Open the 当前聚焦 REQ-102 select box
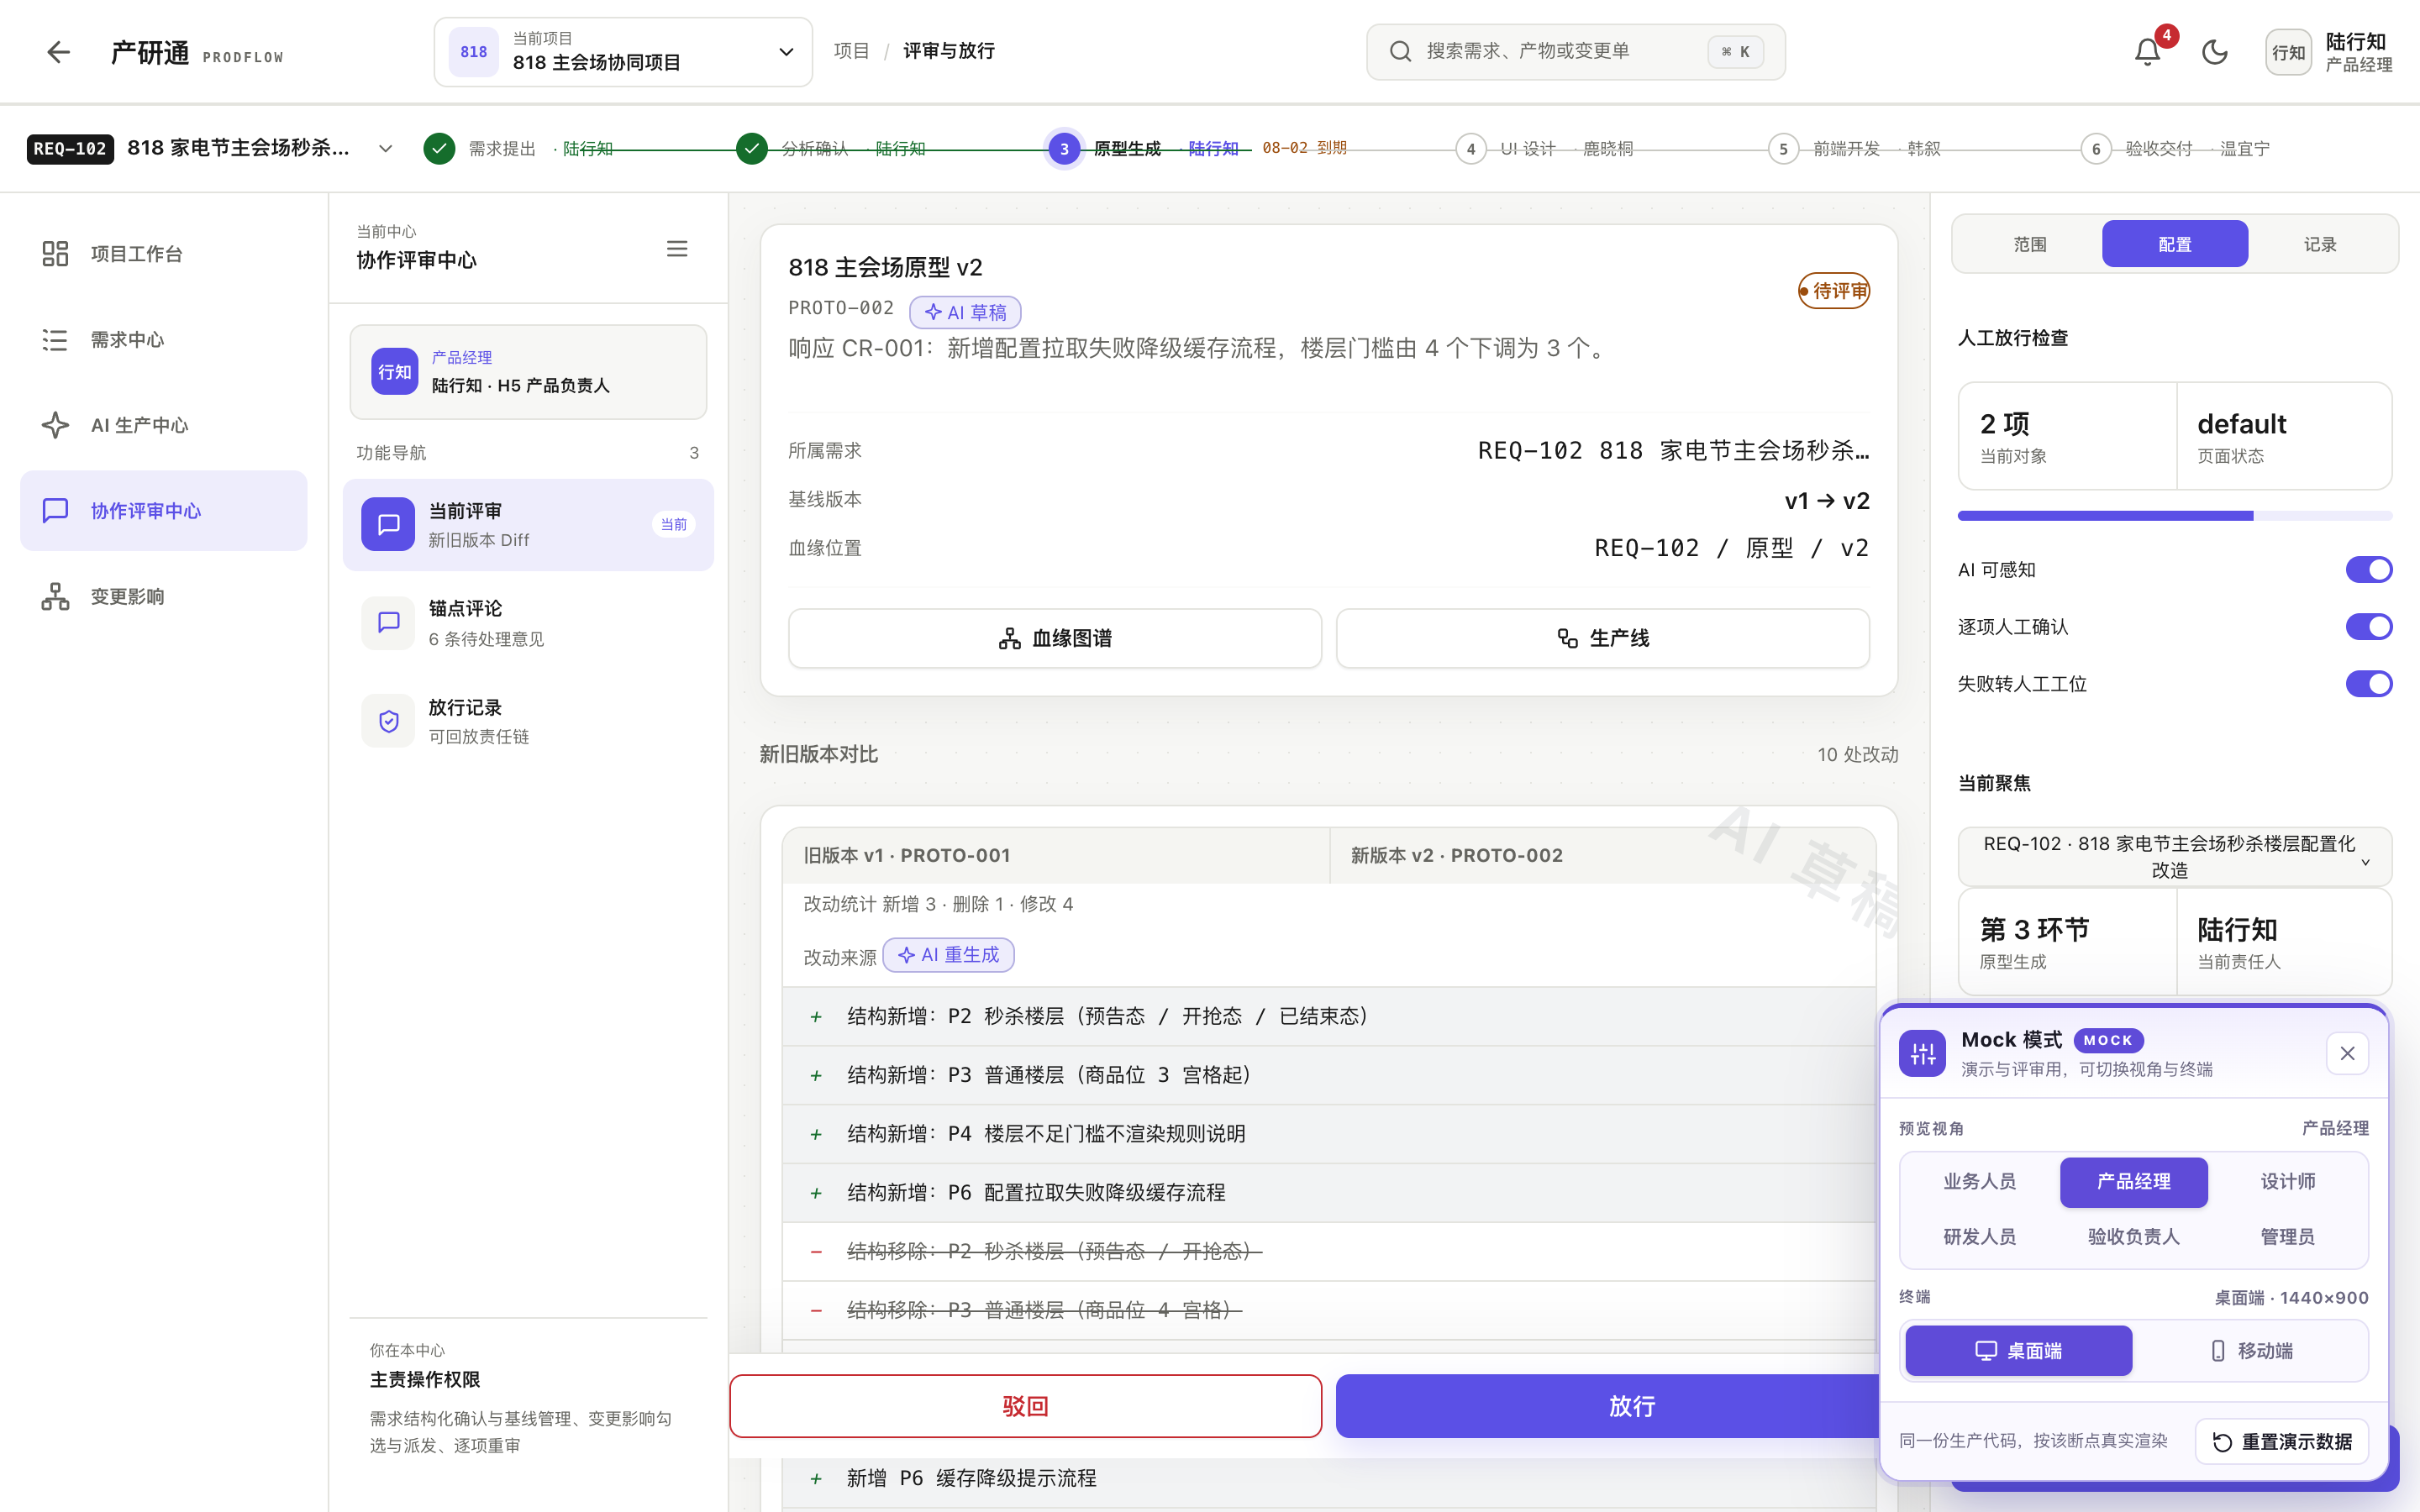Viewport: 2420px width, 1512px height. 2175,856
